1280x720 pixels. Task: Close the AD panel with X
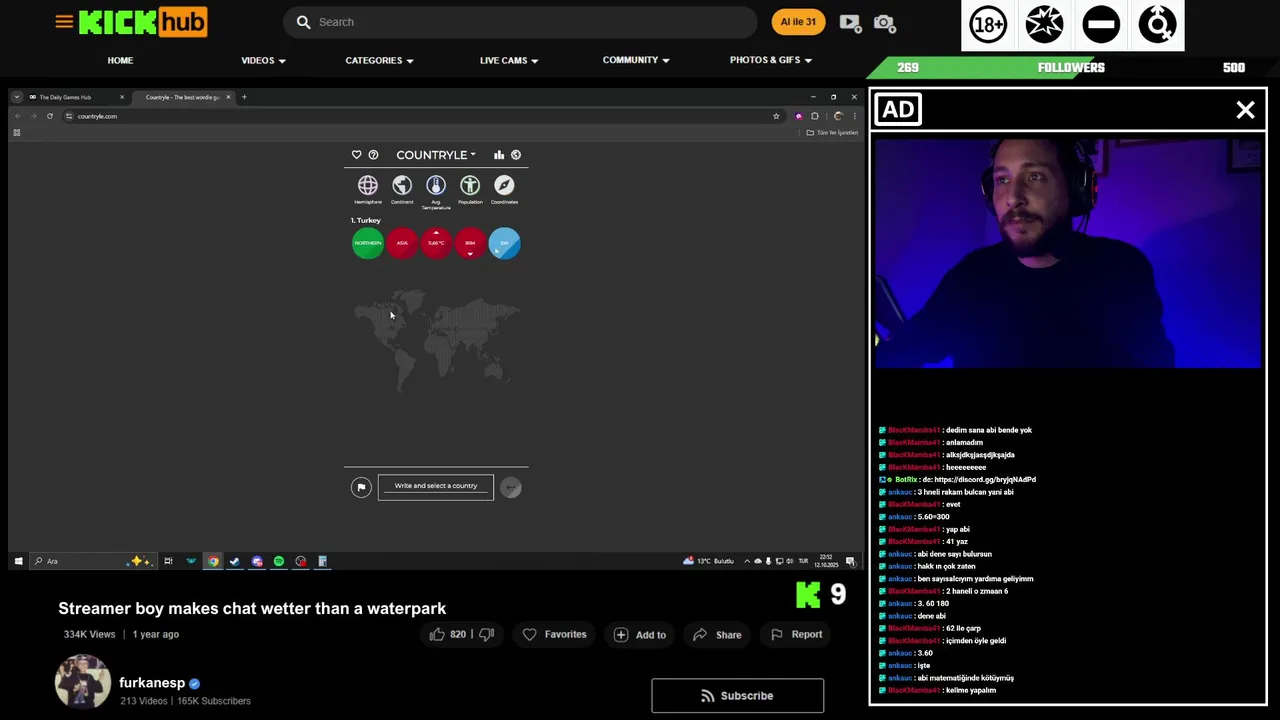coord(1245,110)
